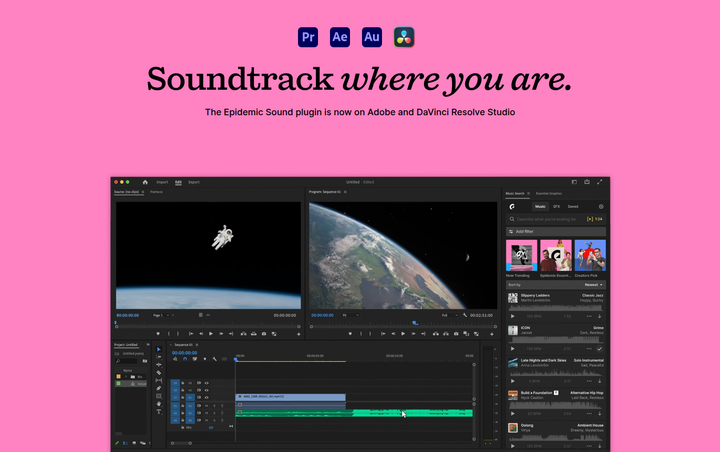
Task: Open the Frame.io panel tab
Action: (156, 192)
